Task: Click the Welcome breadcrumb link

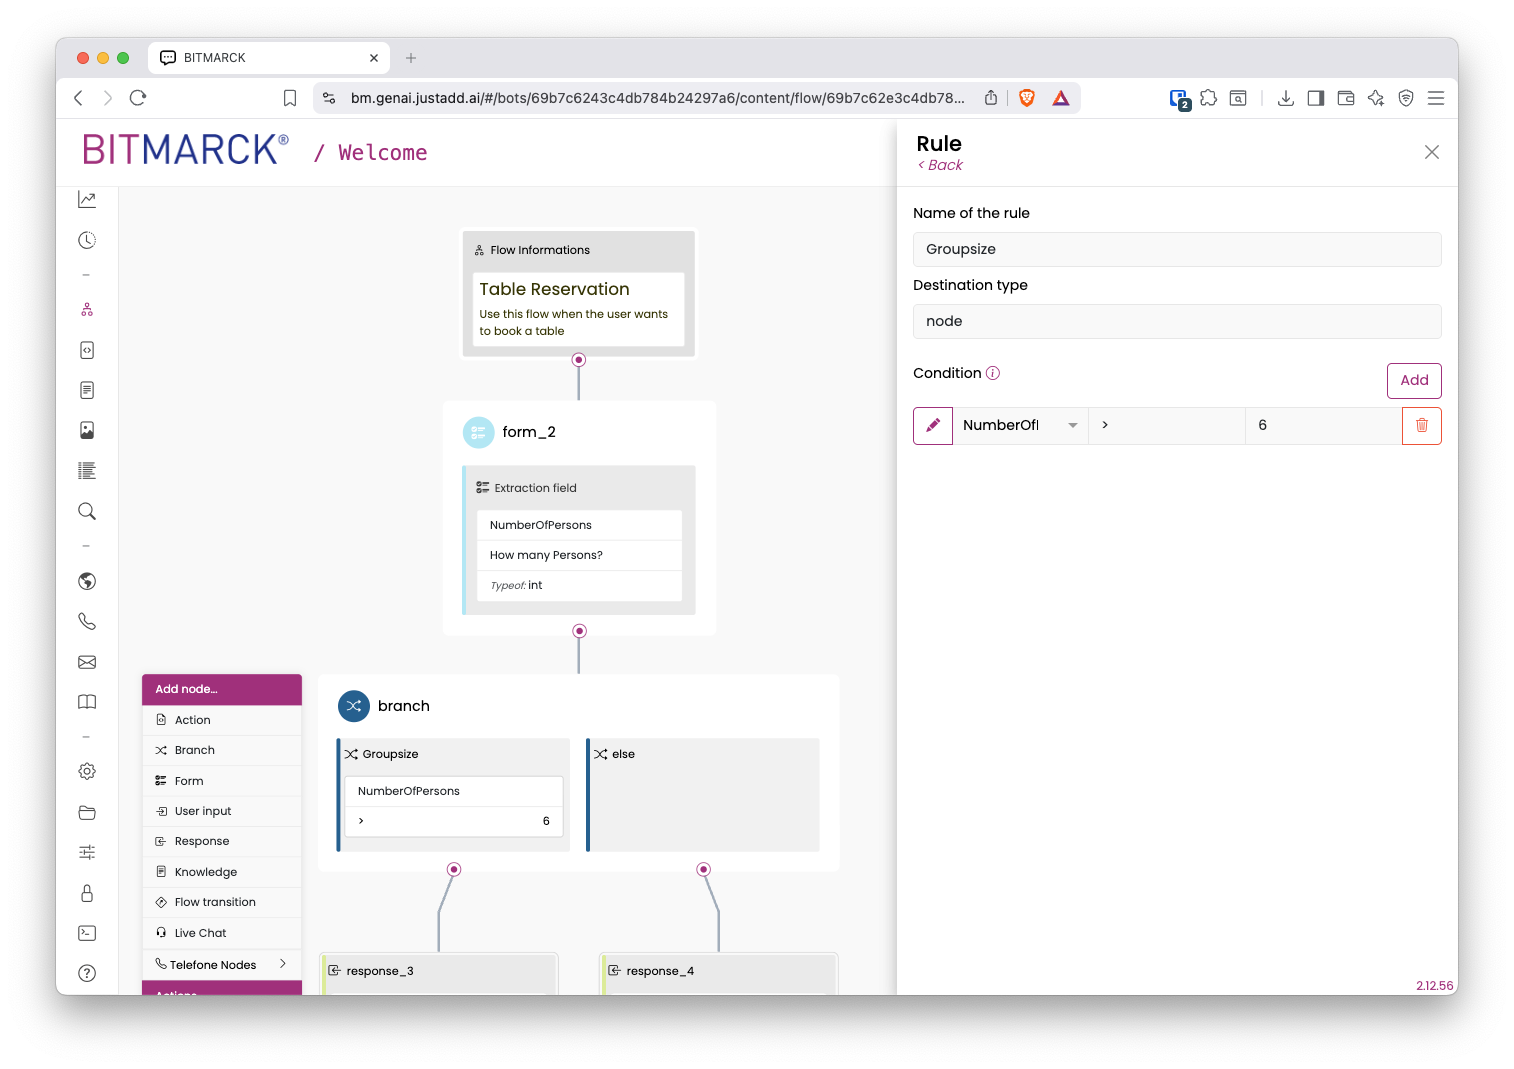Action: (x=382, y=153)
